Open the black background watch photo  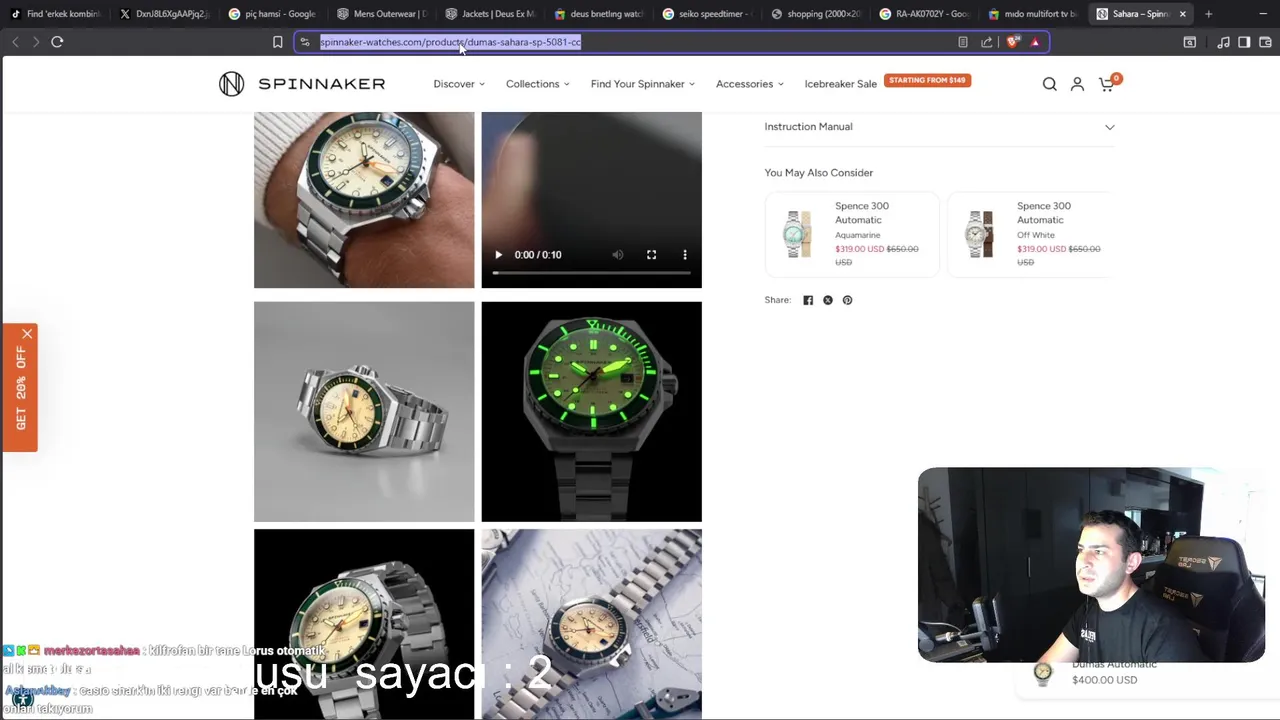pos(364,624)
